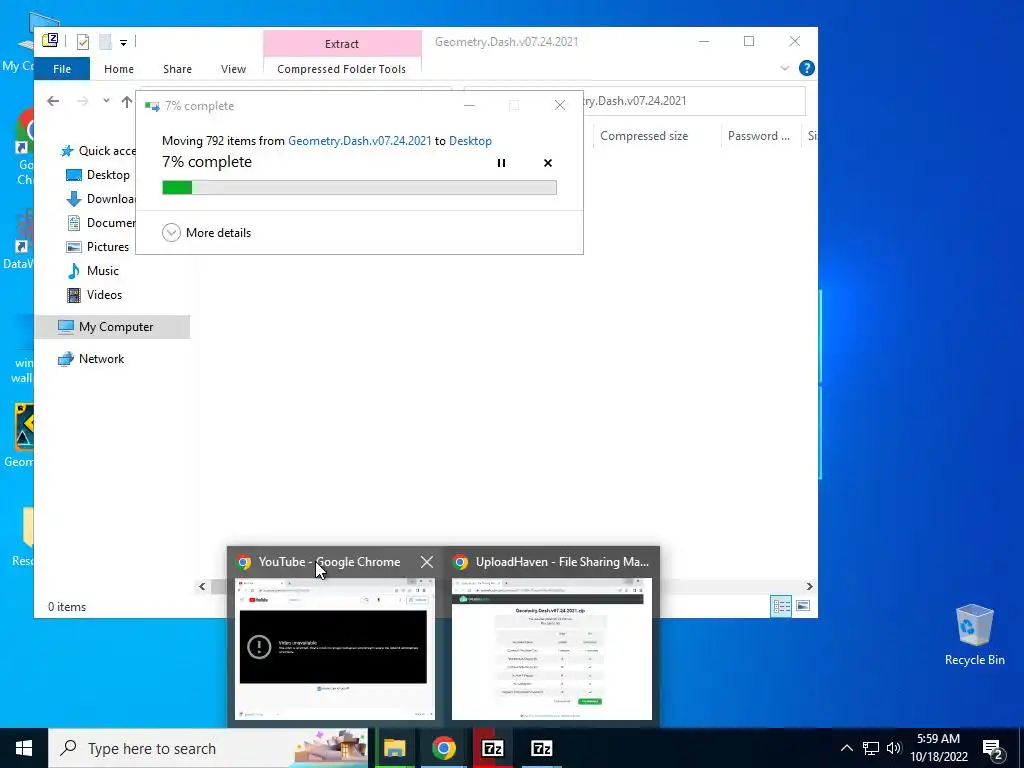
Task: Click the zip folder icon in title bar
Action: coord(50,41)
